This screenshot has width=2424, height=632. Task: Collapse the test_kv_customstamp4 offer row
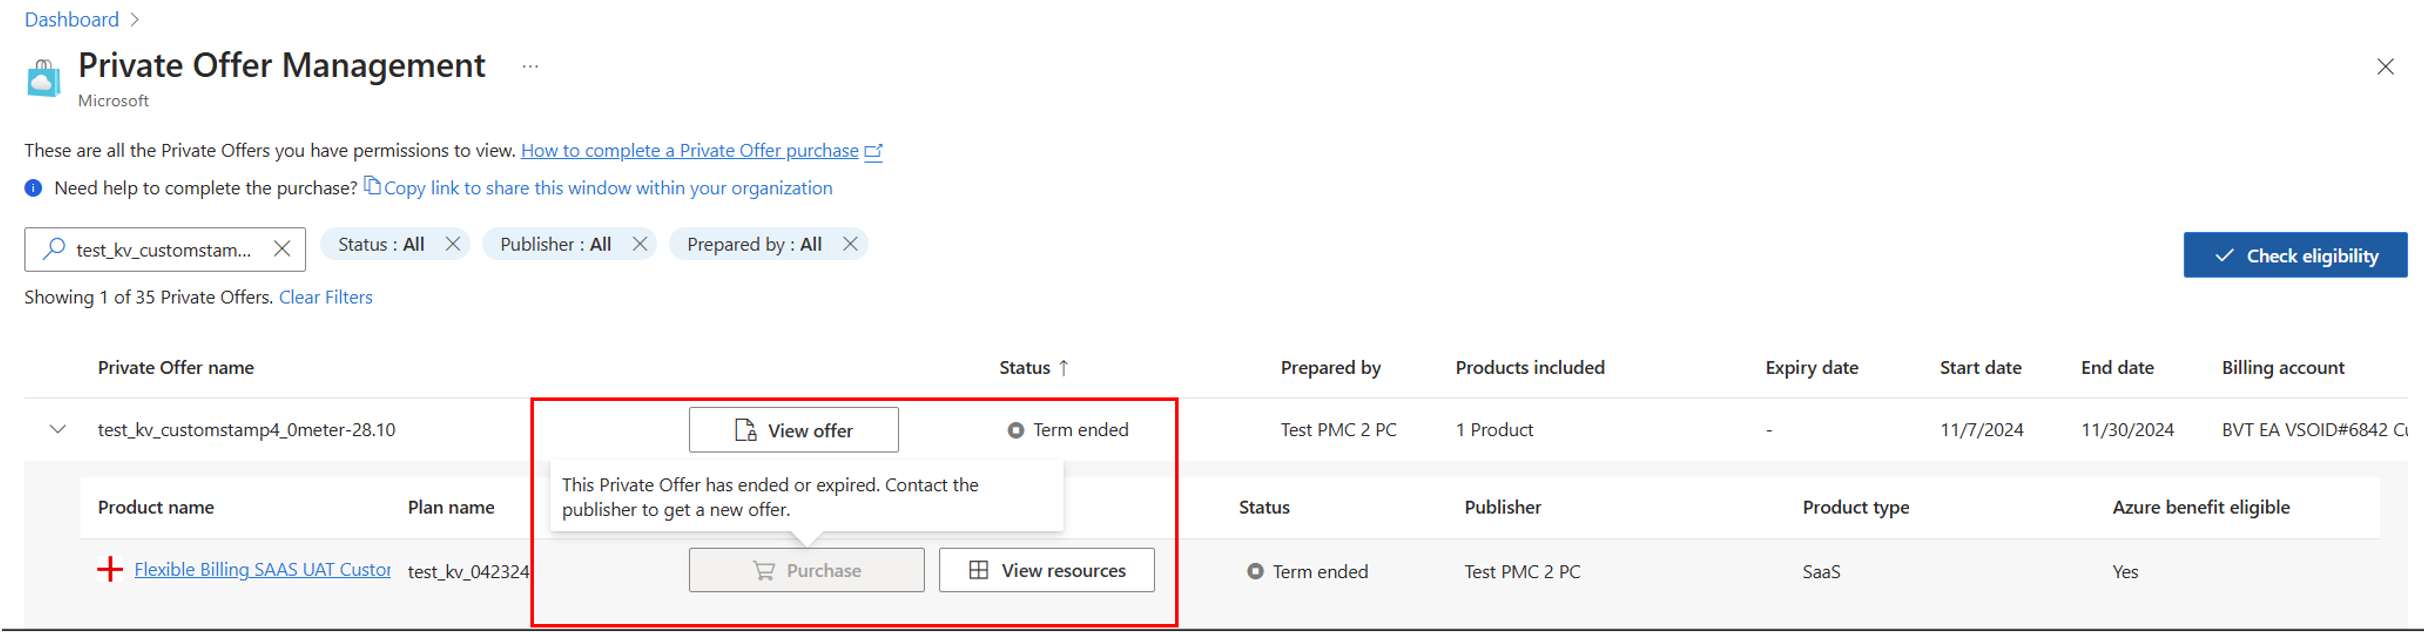click(x=58, y=430)
